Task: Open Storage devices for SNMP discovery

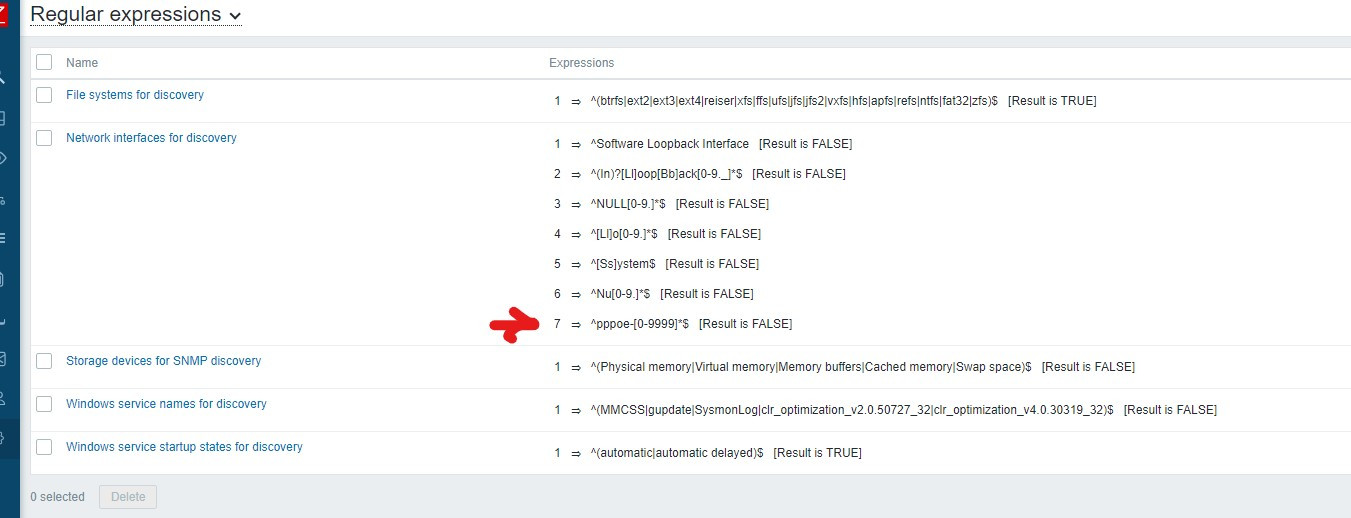Action: tap(163, 361)
